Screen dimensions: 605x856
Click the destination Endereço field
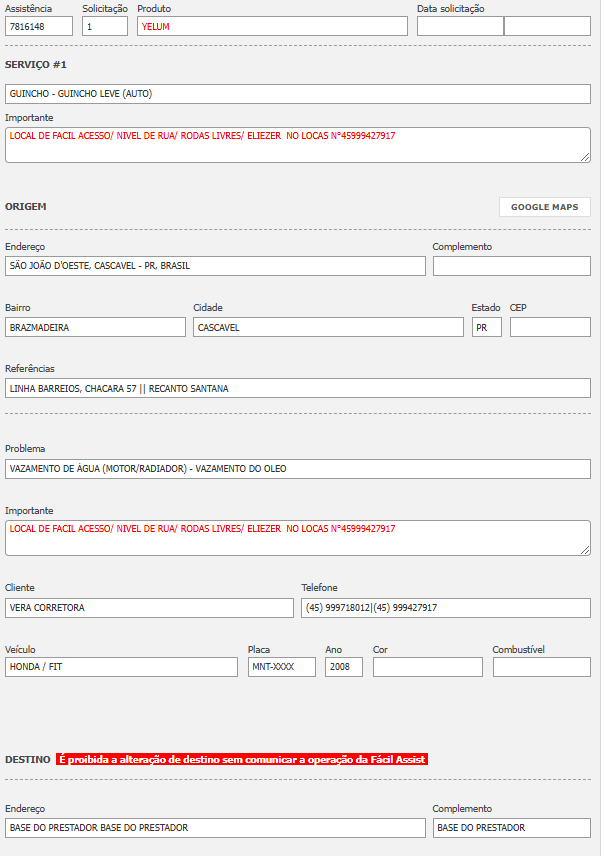click(215, 828)
